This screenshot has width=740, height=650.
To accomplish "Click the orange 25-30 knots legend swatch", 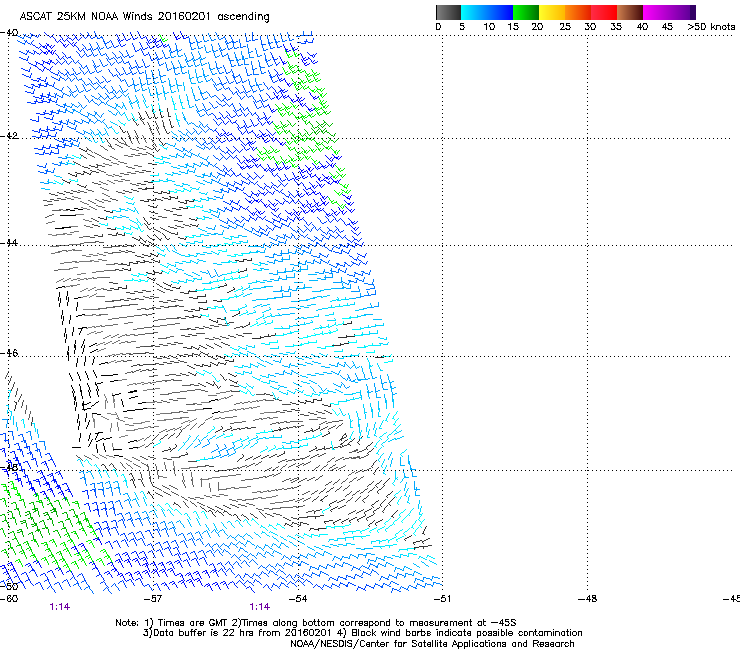I will click(x=578, y=12).
